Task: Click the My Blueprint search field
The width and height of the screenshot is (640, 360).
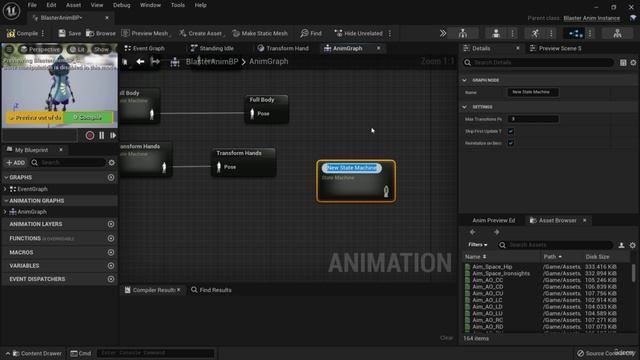Action: point(69,162)
